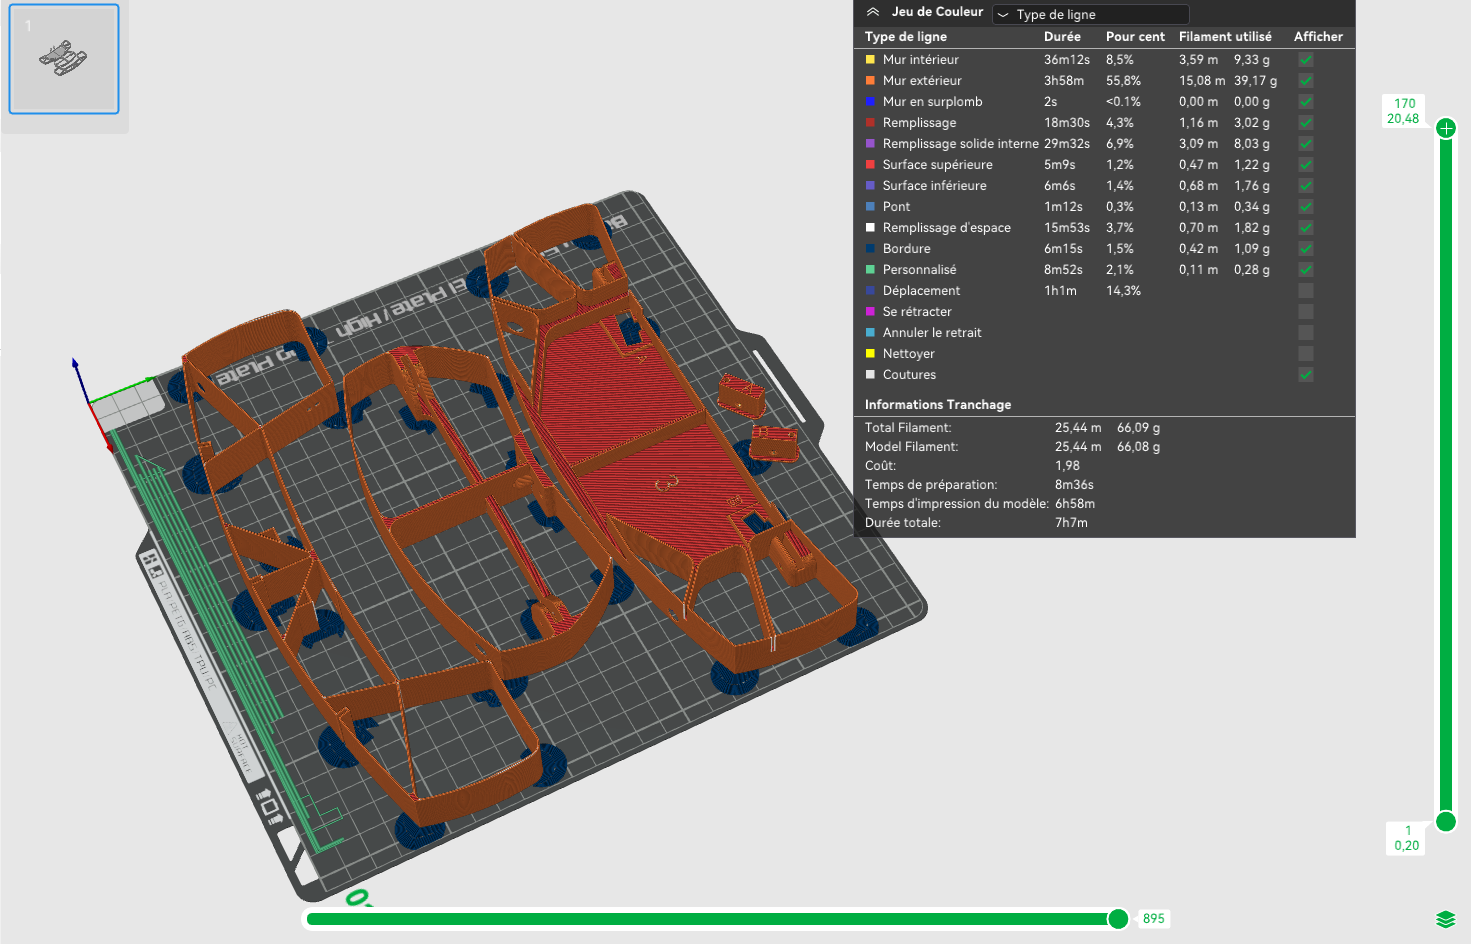
Task: Toggle Mur extérieur visibility checkbox
Action: (x=1306, y=81)
